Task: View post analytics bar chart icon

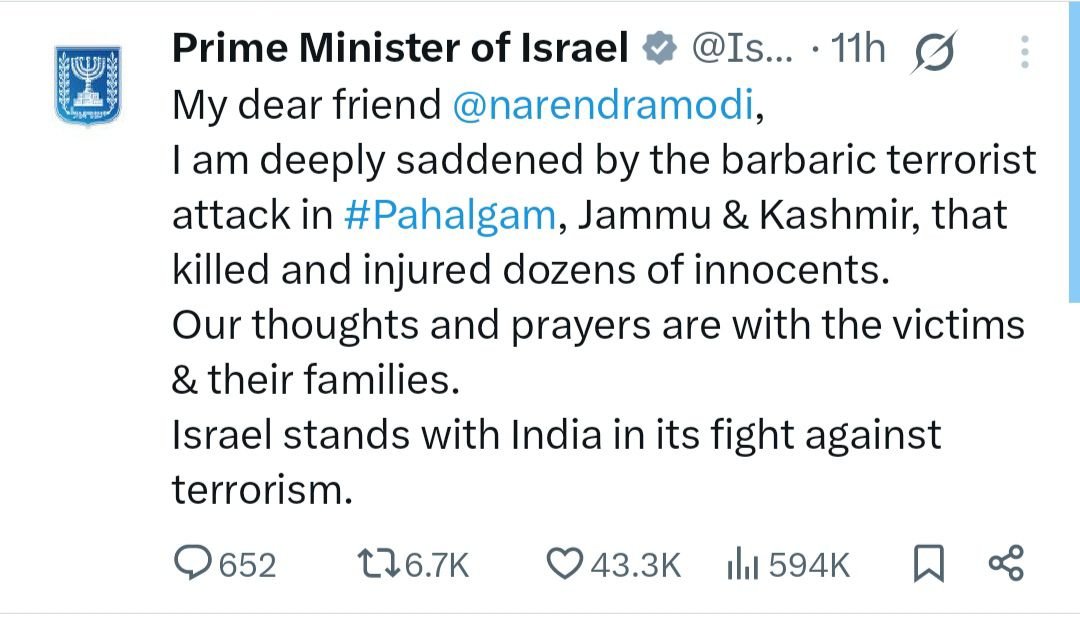Action: 742,563
